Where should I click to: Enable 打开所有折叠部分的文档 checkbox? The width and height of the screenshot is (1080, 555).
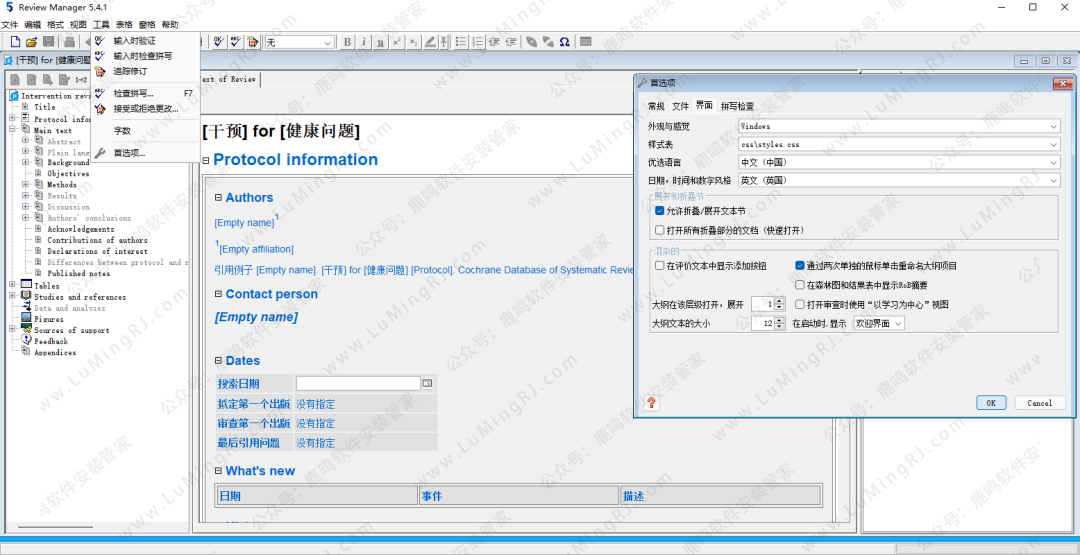pos(660,230)
